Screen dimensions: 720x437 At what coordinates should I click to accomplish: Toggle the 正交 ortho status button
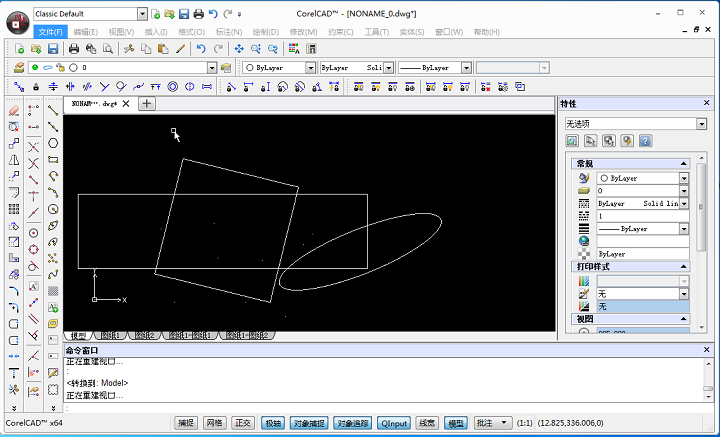click(243, 423)
